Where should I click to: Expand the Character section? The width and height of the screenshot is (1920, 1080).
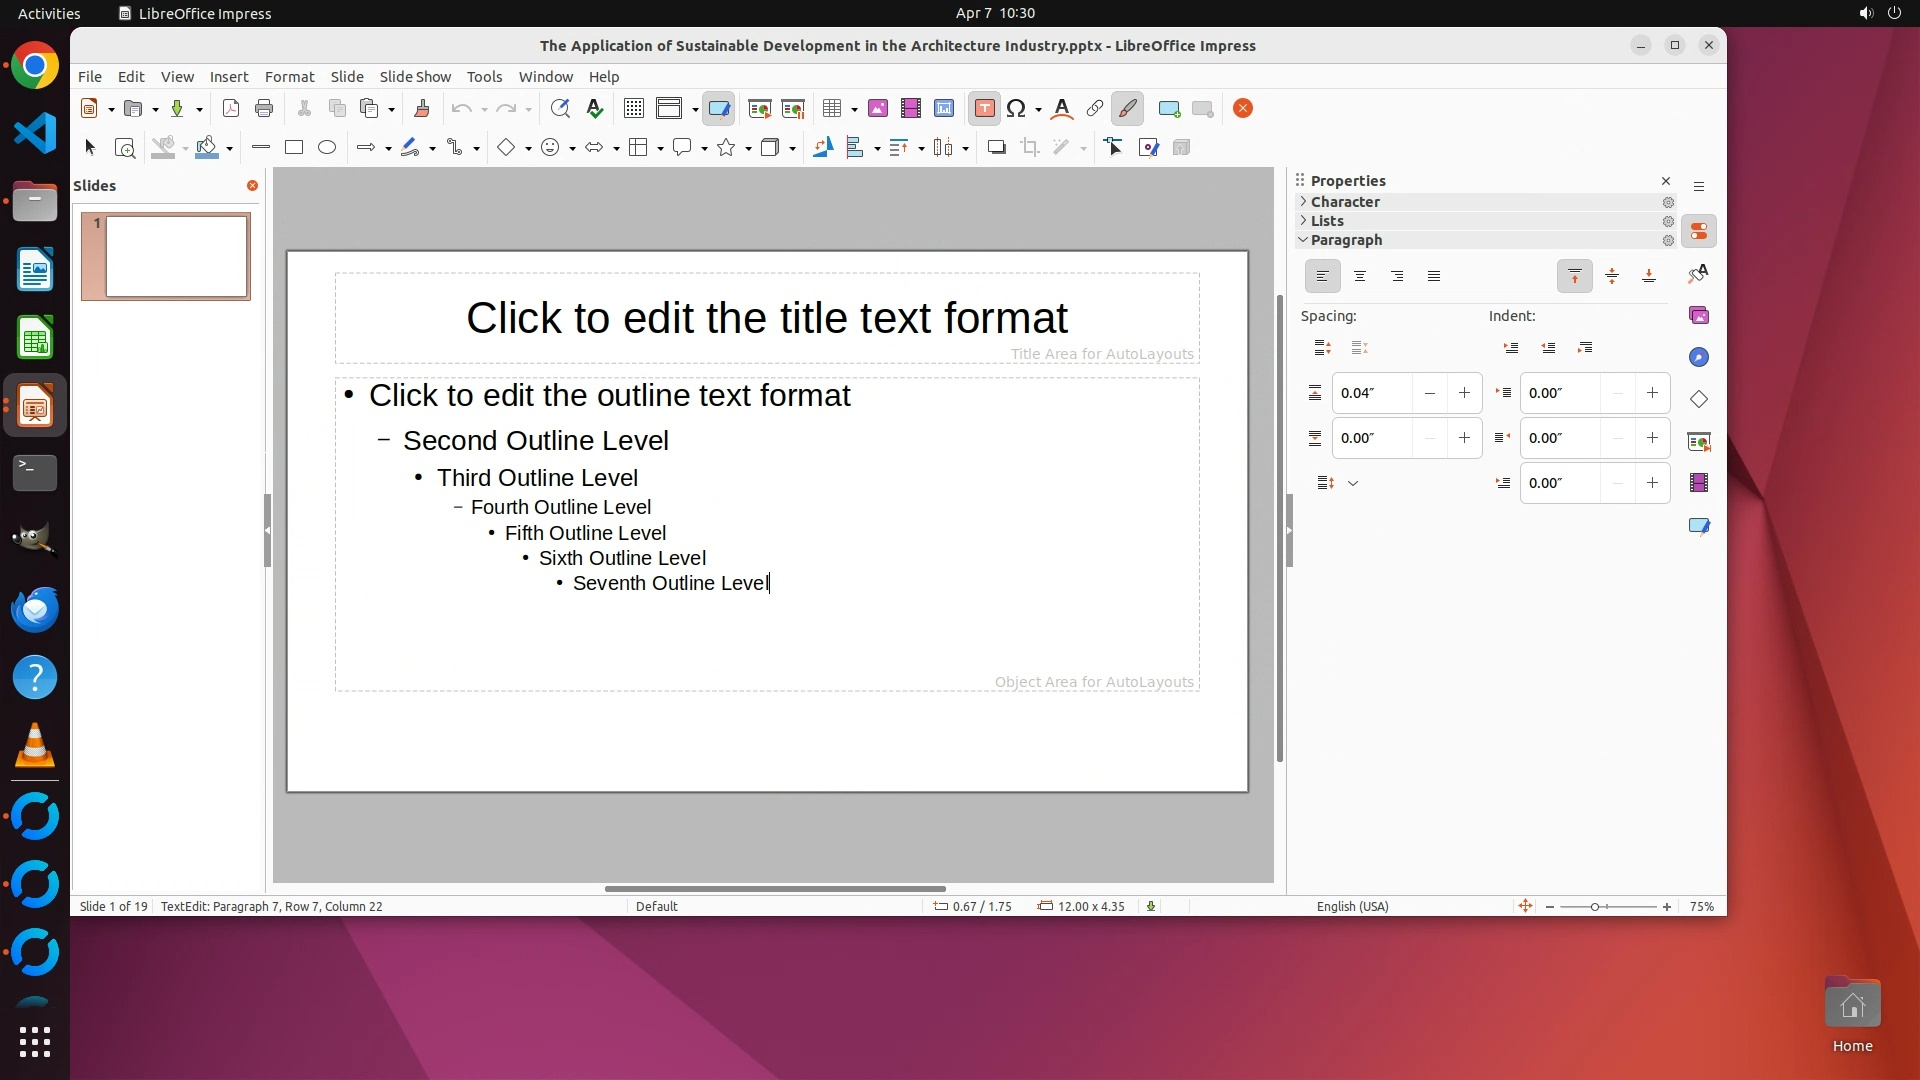1345,202
